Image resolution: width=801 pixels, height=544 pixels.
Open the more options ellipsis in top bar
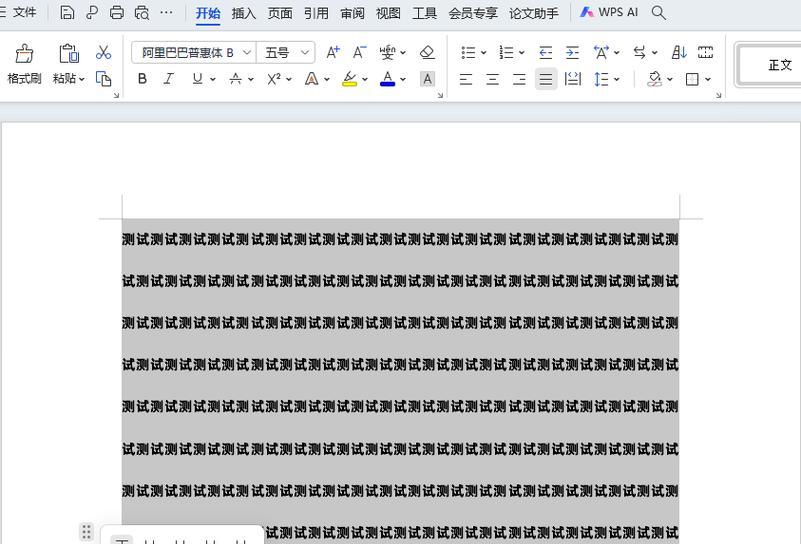[x=166, y=12]
